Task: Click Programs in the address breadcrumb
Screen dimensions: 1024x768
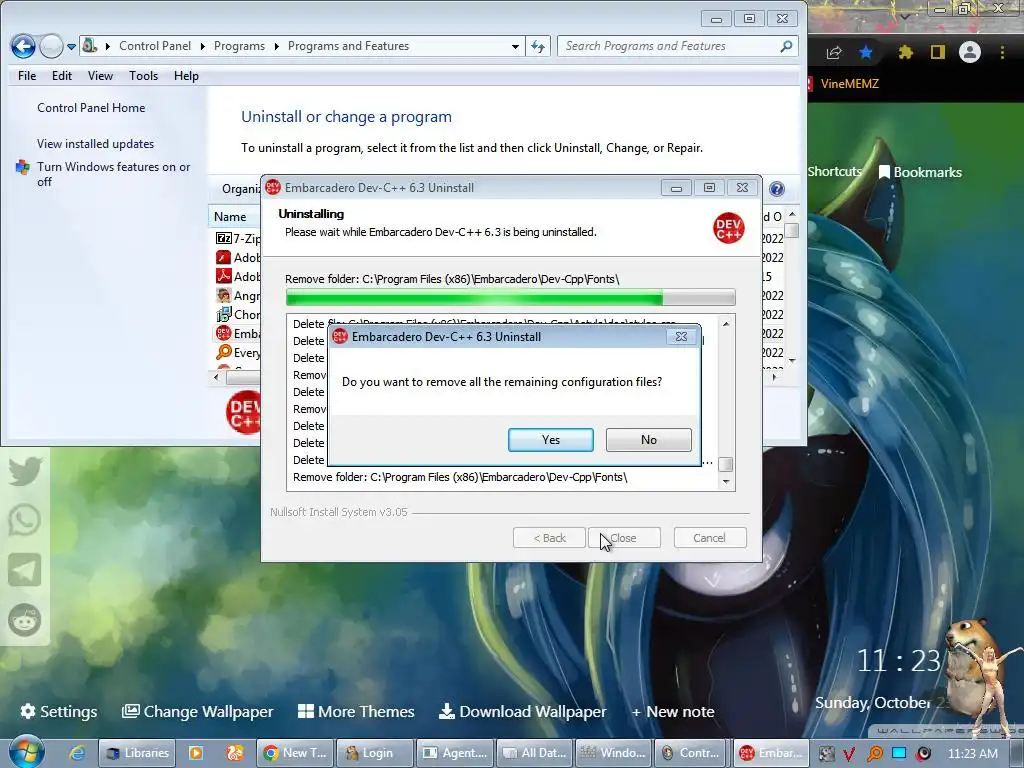Action: coord(239,46)
